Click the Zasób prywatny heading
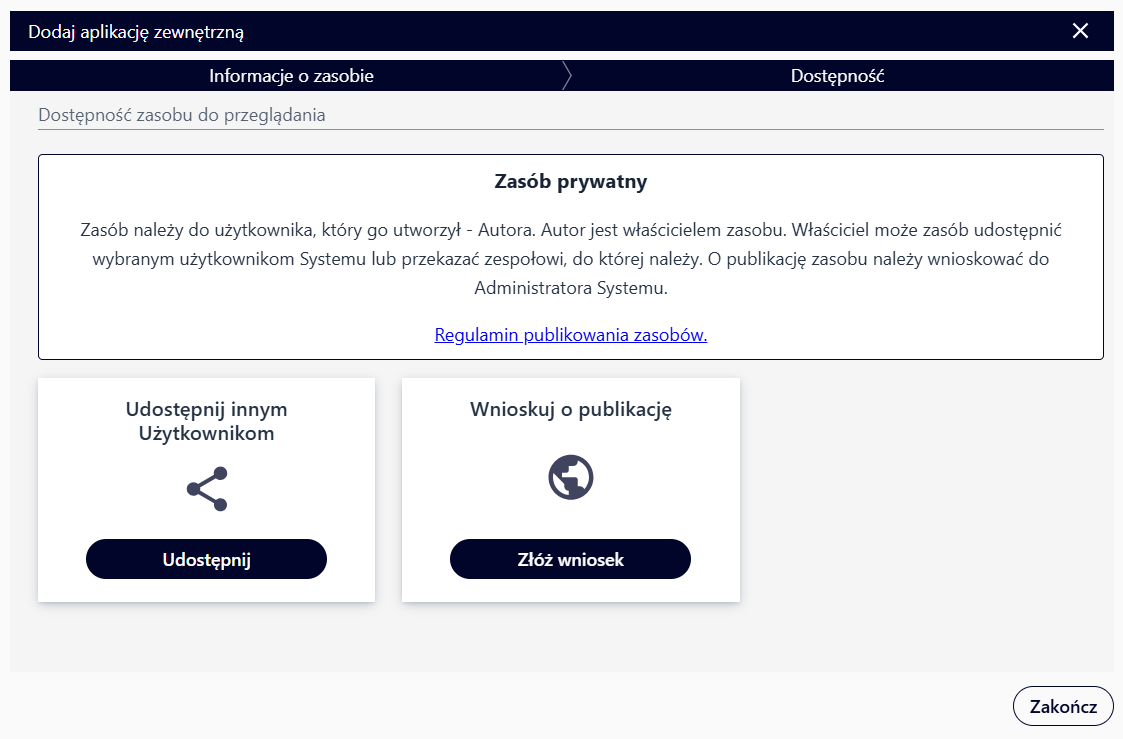1123x739 pixels. pyautogui.click(x=571, y=182)
